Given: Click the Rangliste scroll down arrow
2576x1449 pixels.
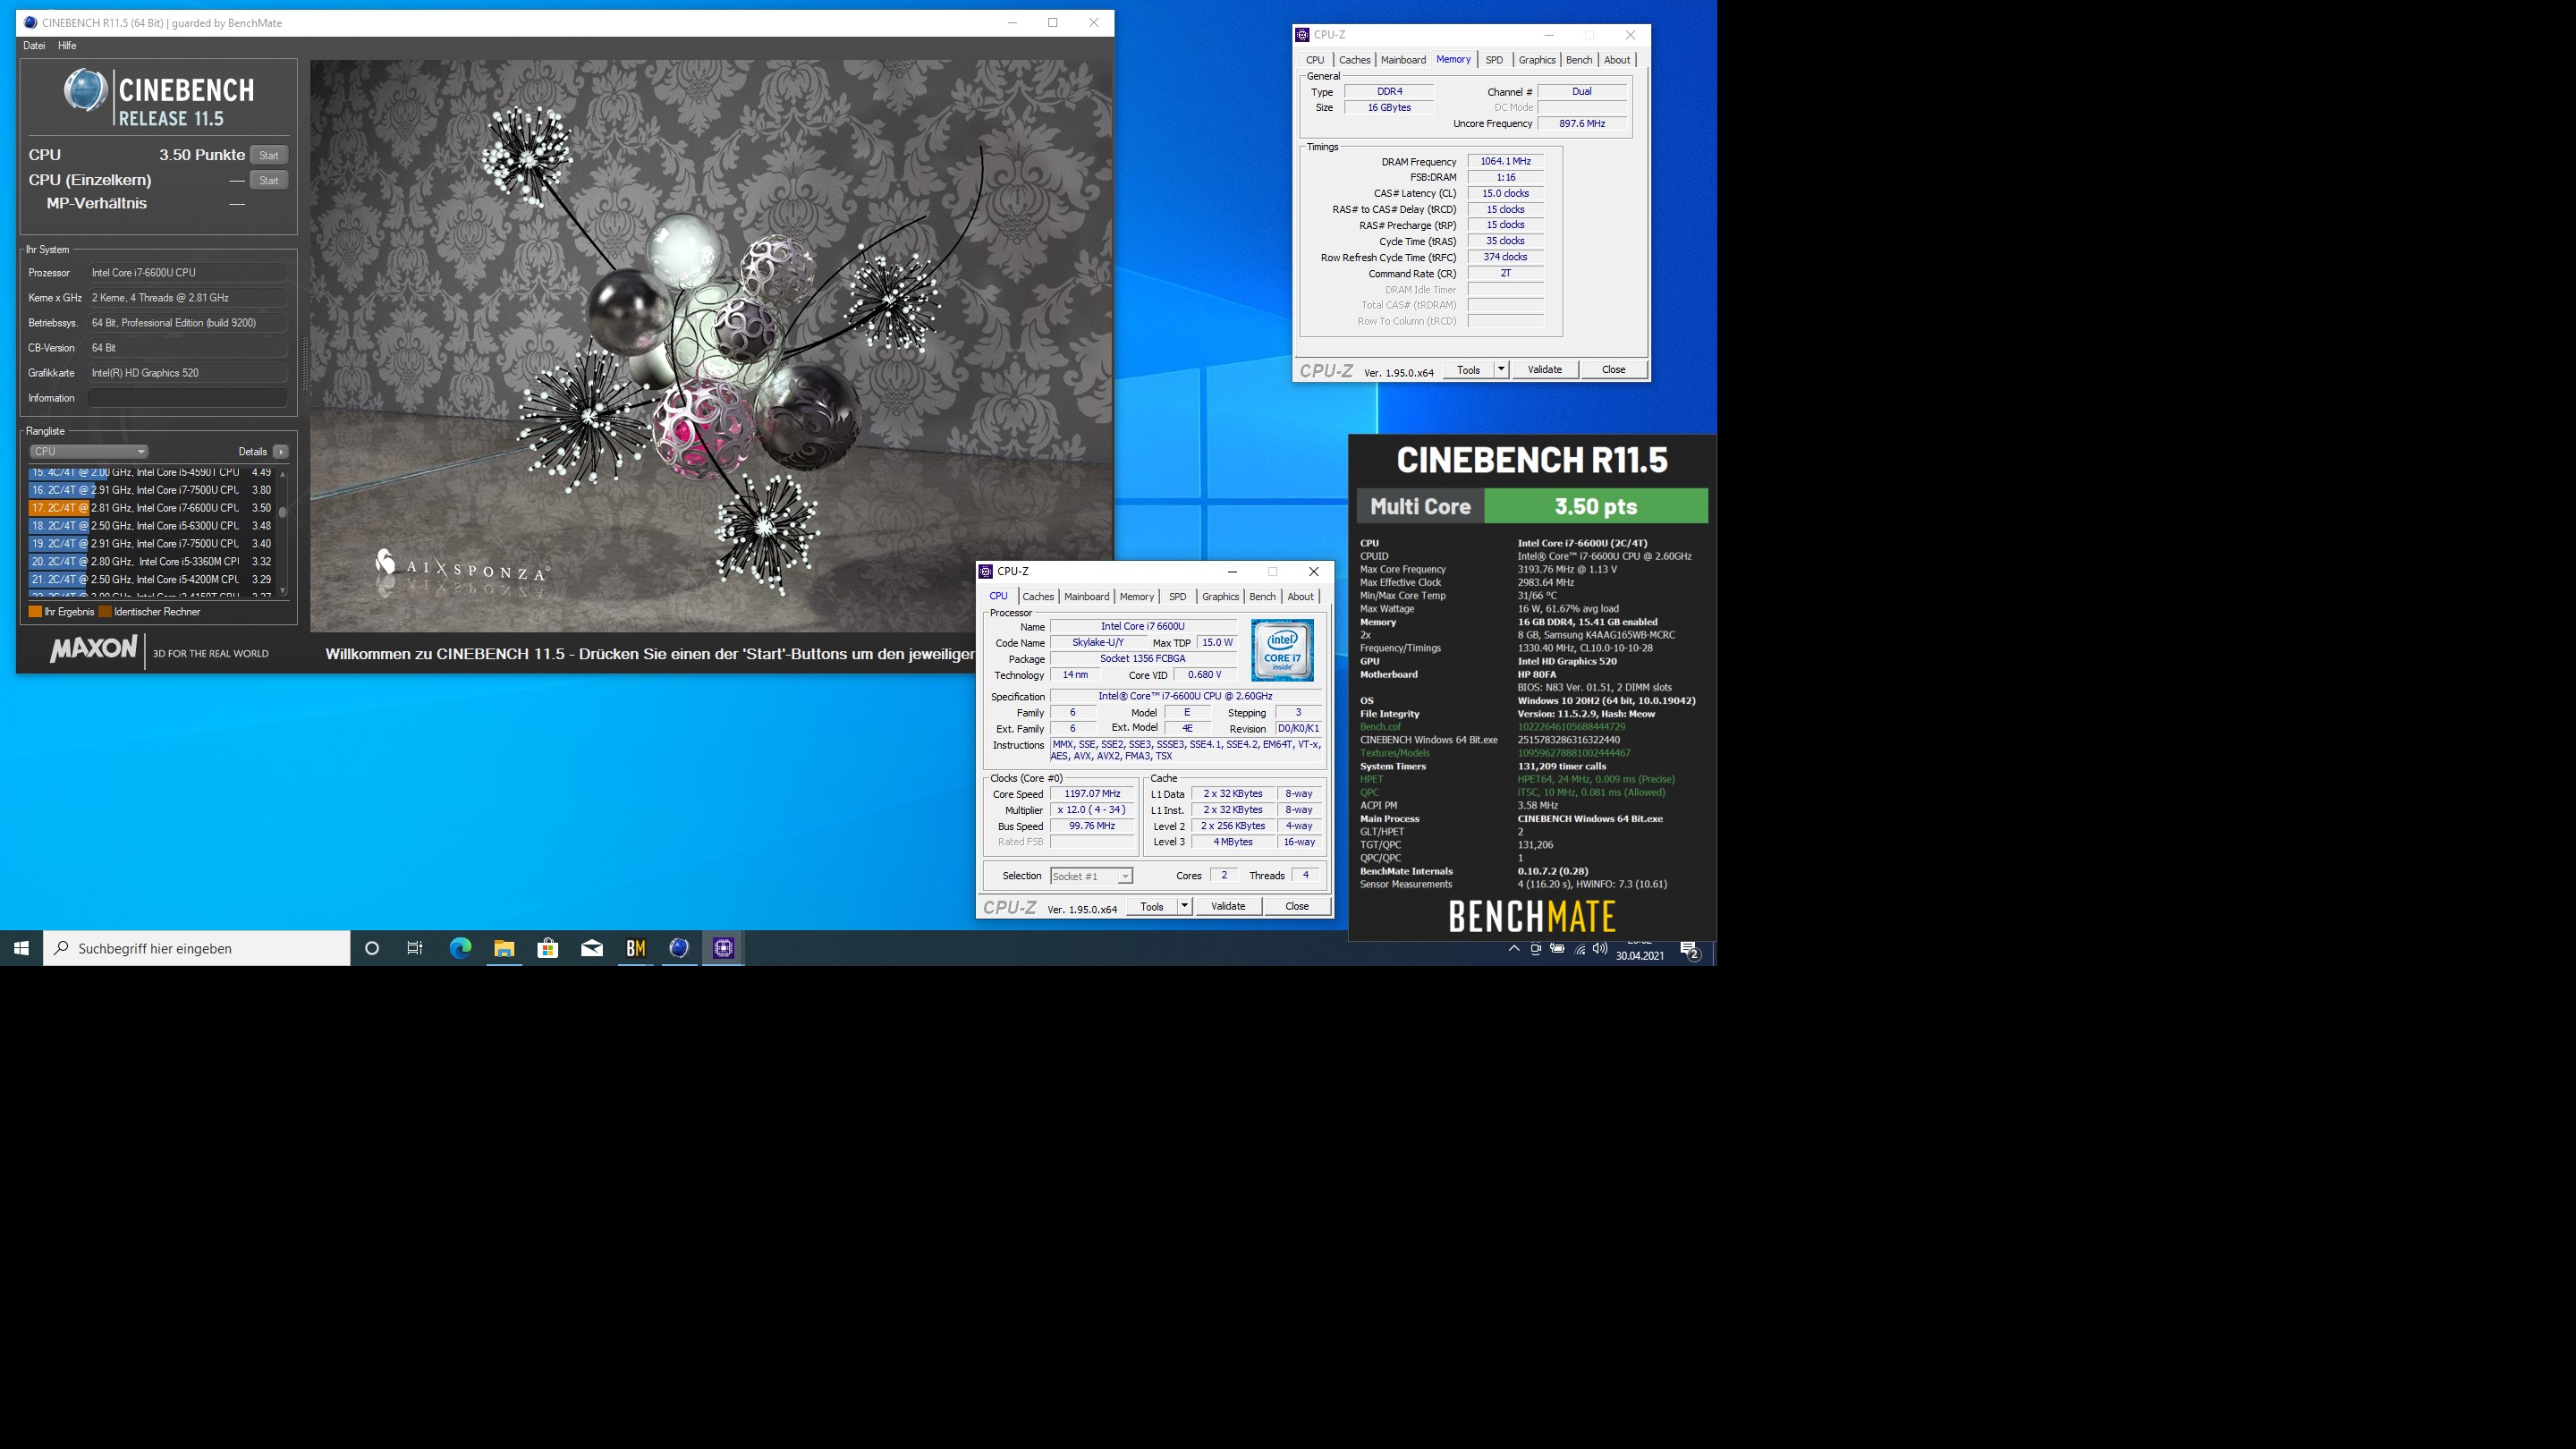Looking at the screenshot, I should pyautogui.click(x=283, y=590).
